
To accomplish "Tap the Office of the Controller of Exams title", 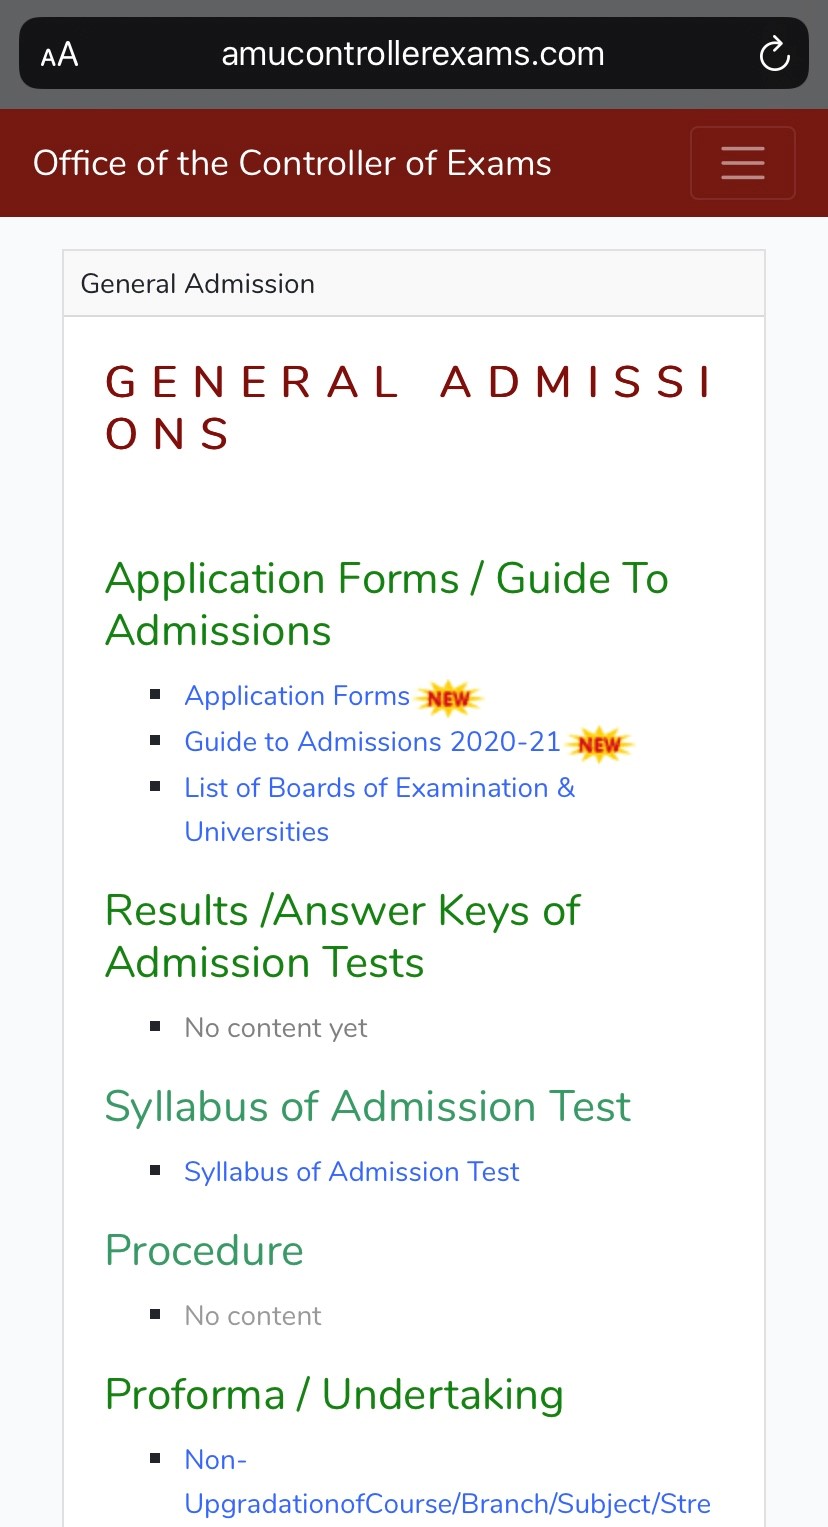I will click(x=292, y=163).
